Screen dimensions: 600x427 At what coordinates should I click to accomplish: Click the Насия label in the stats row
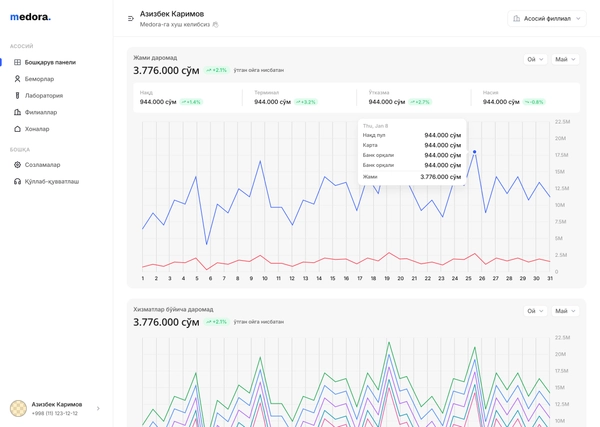491,93
